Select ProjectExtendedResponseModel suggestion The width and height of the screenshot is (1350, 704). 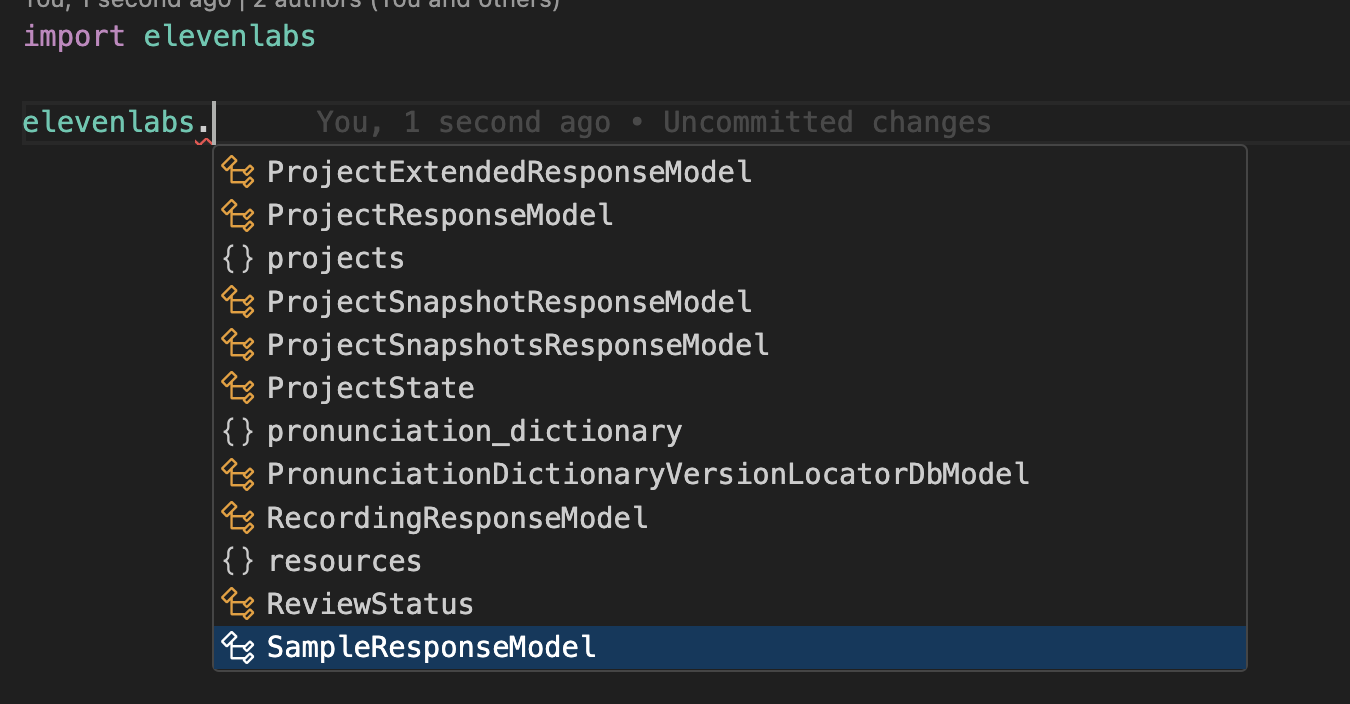[x=509, y=172]
